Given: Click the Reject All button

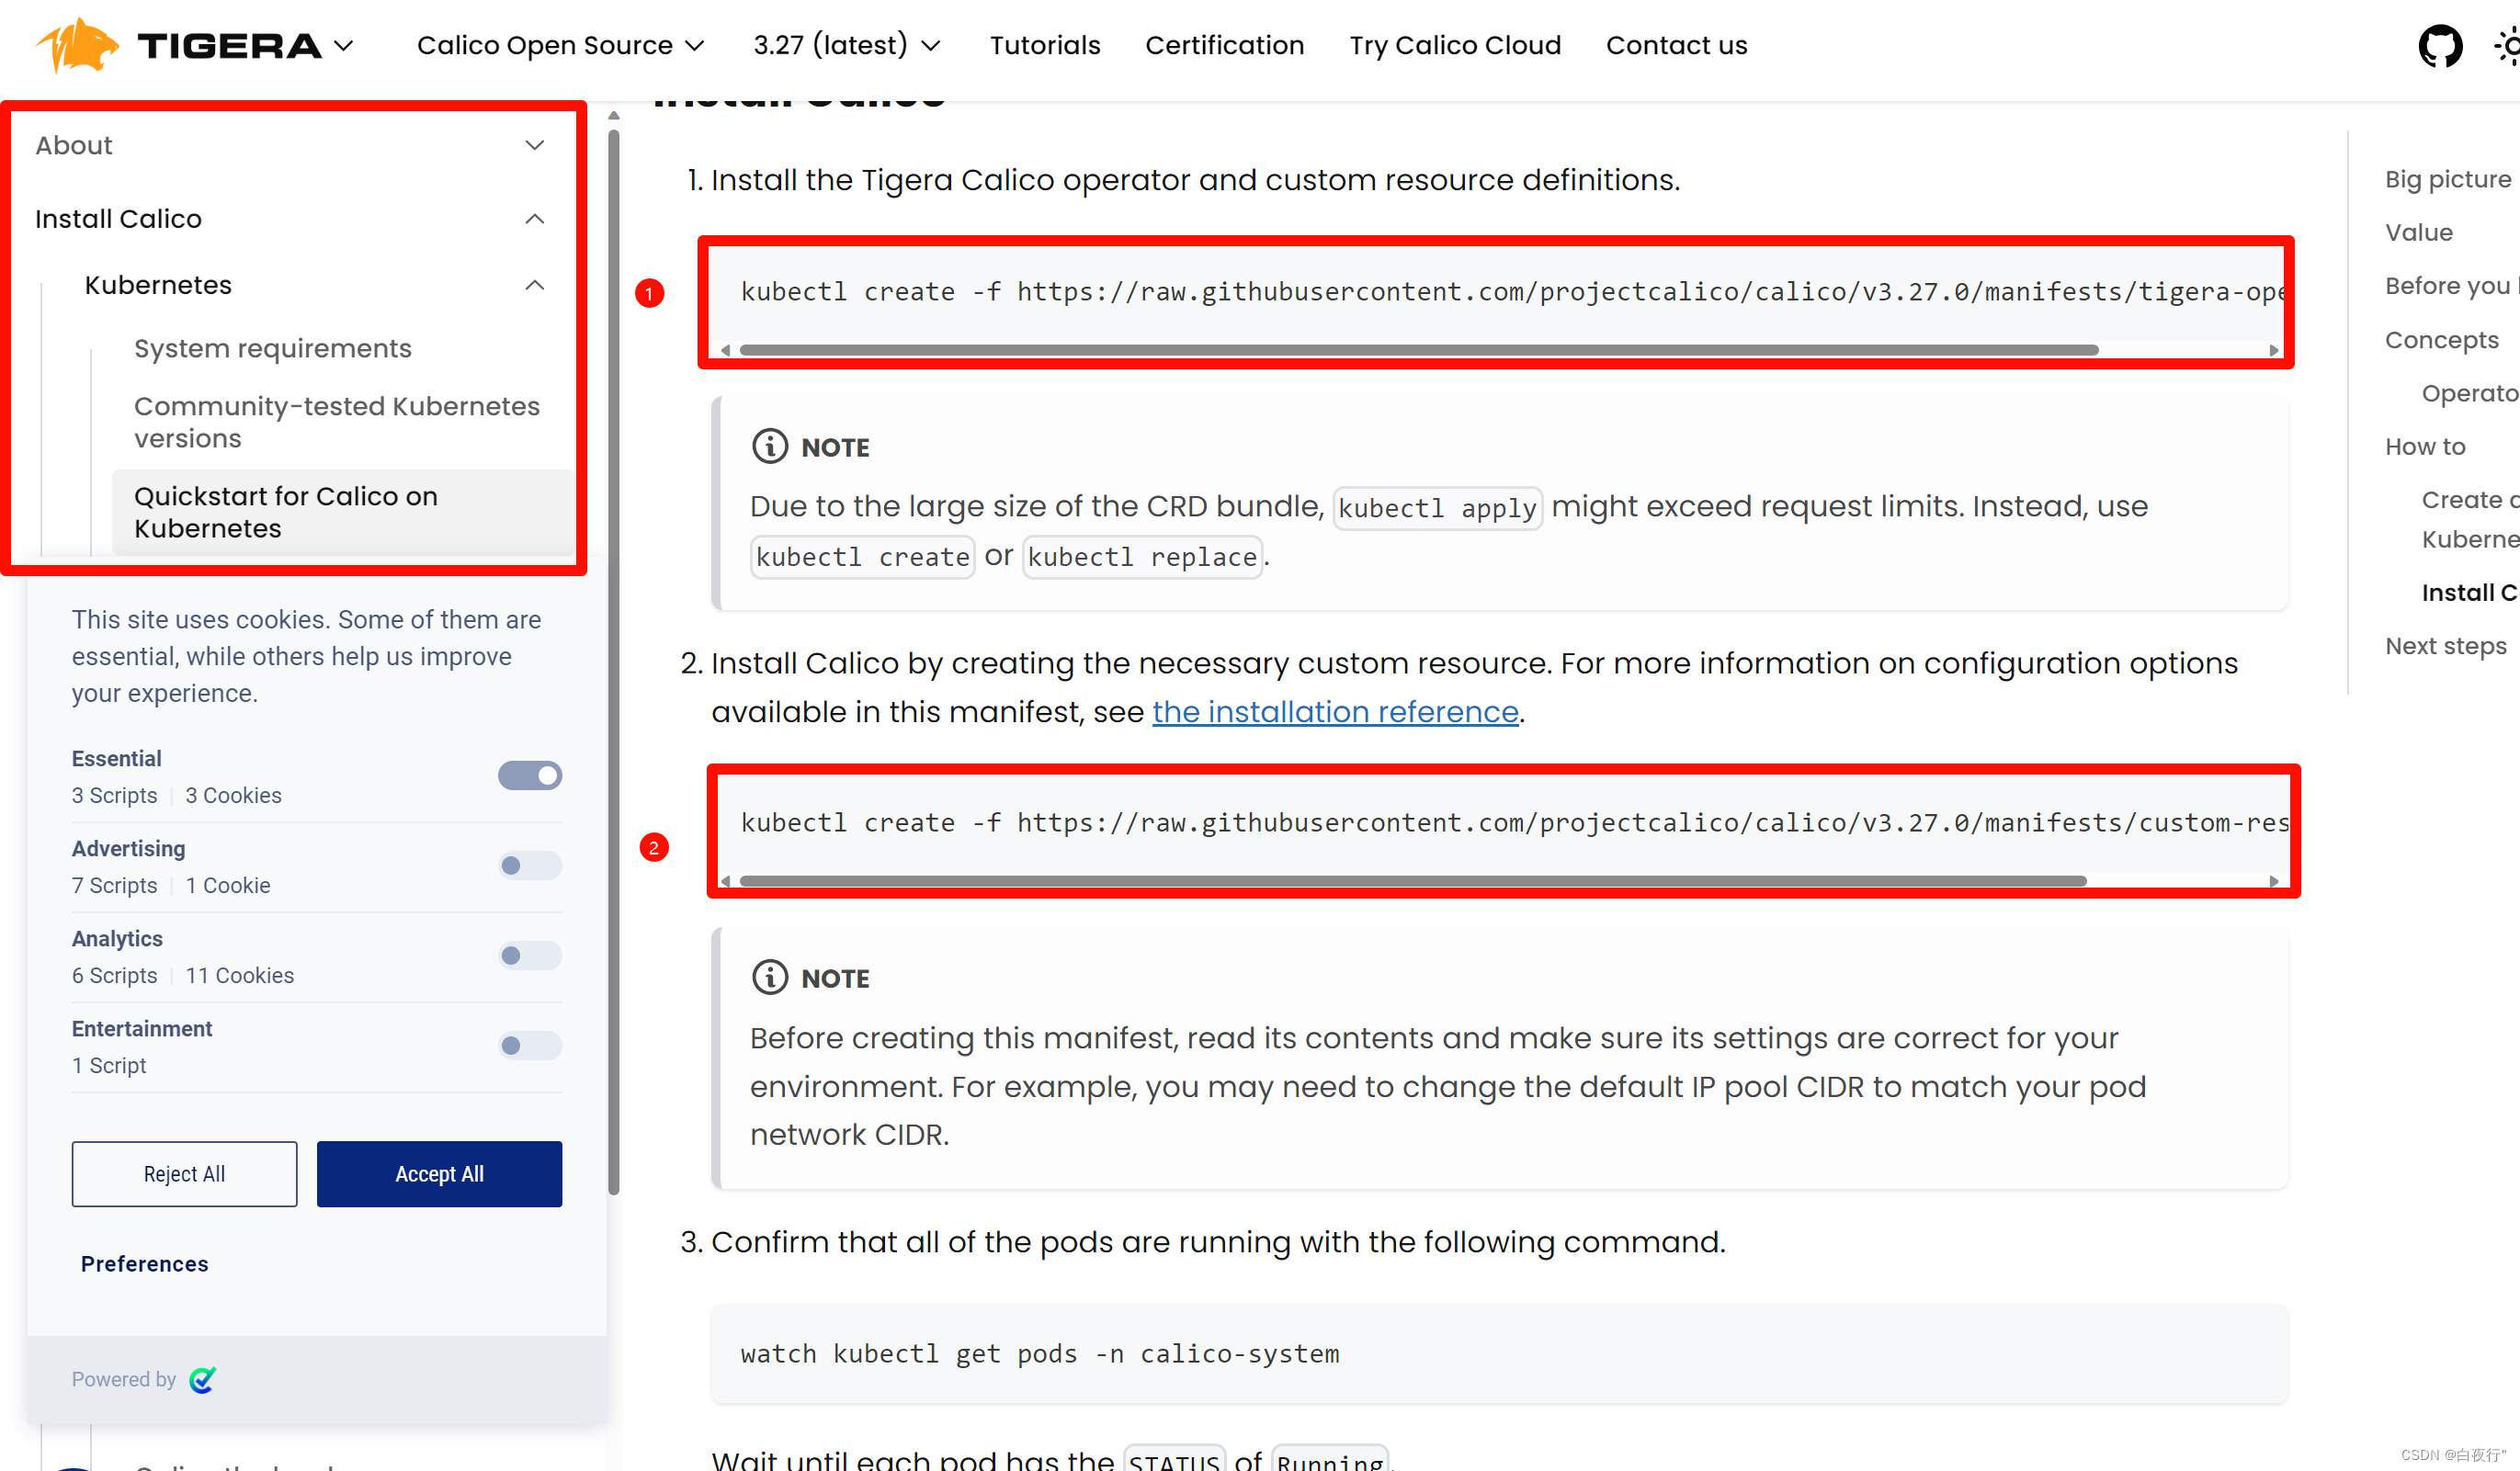Looking at the screenshot, I should coord(184,1173).
